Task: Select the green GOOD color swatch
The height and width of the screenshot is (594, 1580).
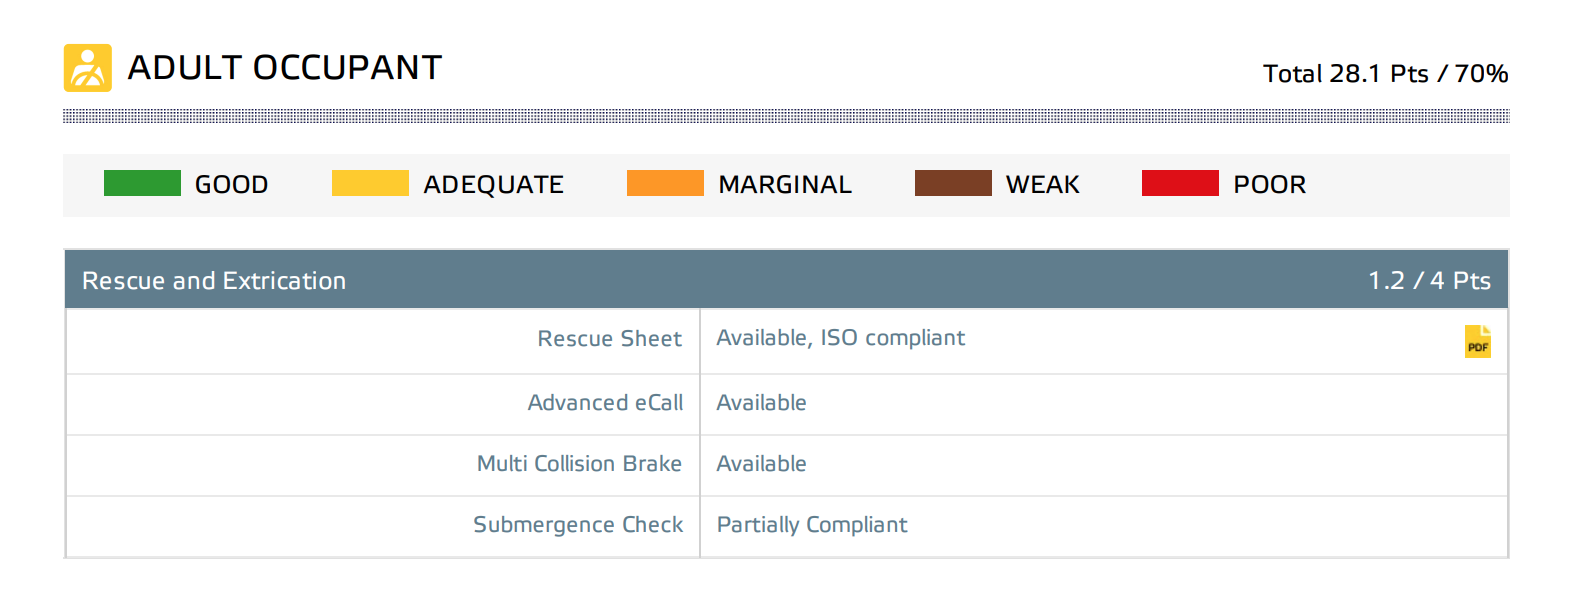Action: [142, 183]
